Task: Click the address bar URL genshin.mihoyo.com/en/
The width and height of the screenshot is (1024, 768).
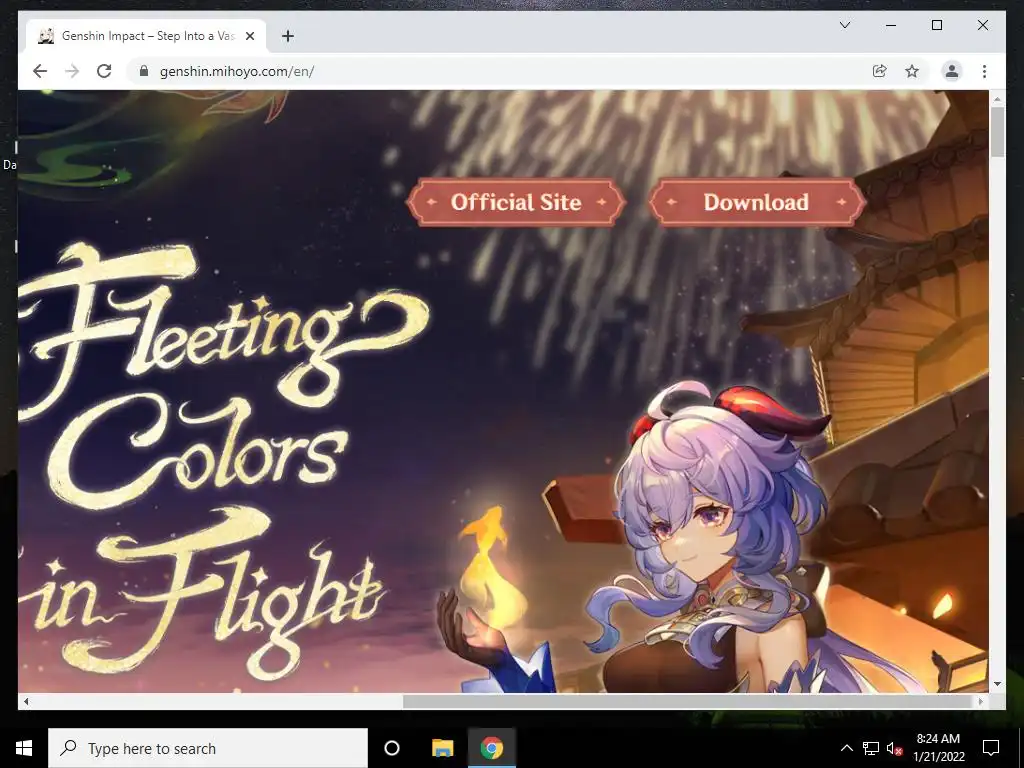Action: (237, 71)
